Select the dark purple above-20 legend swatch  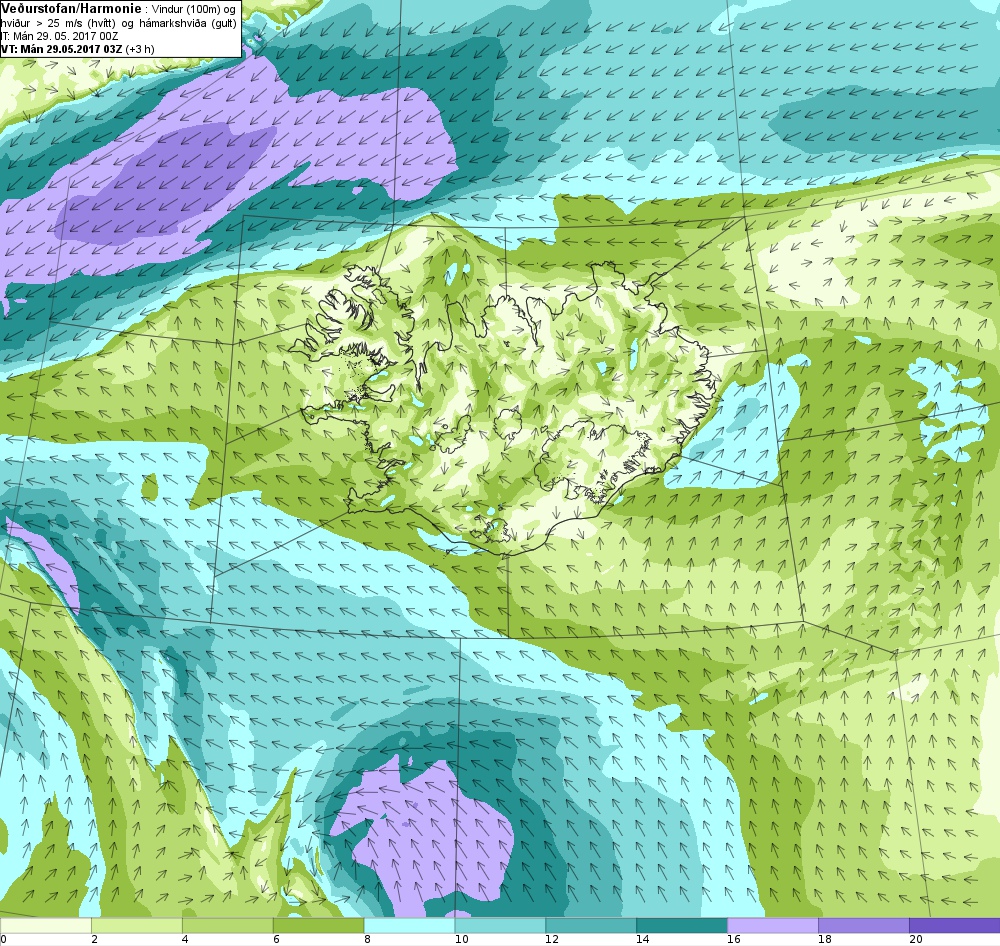pos(954,924)
